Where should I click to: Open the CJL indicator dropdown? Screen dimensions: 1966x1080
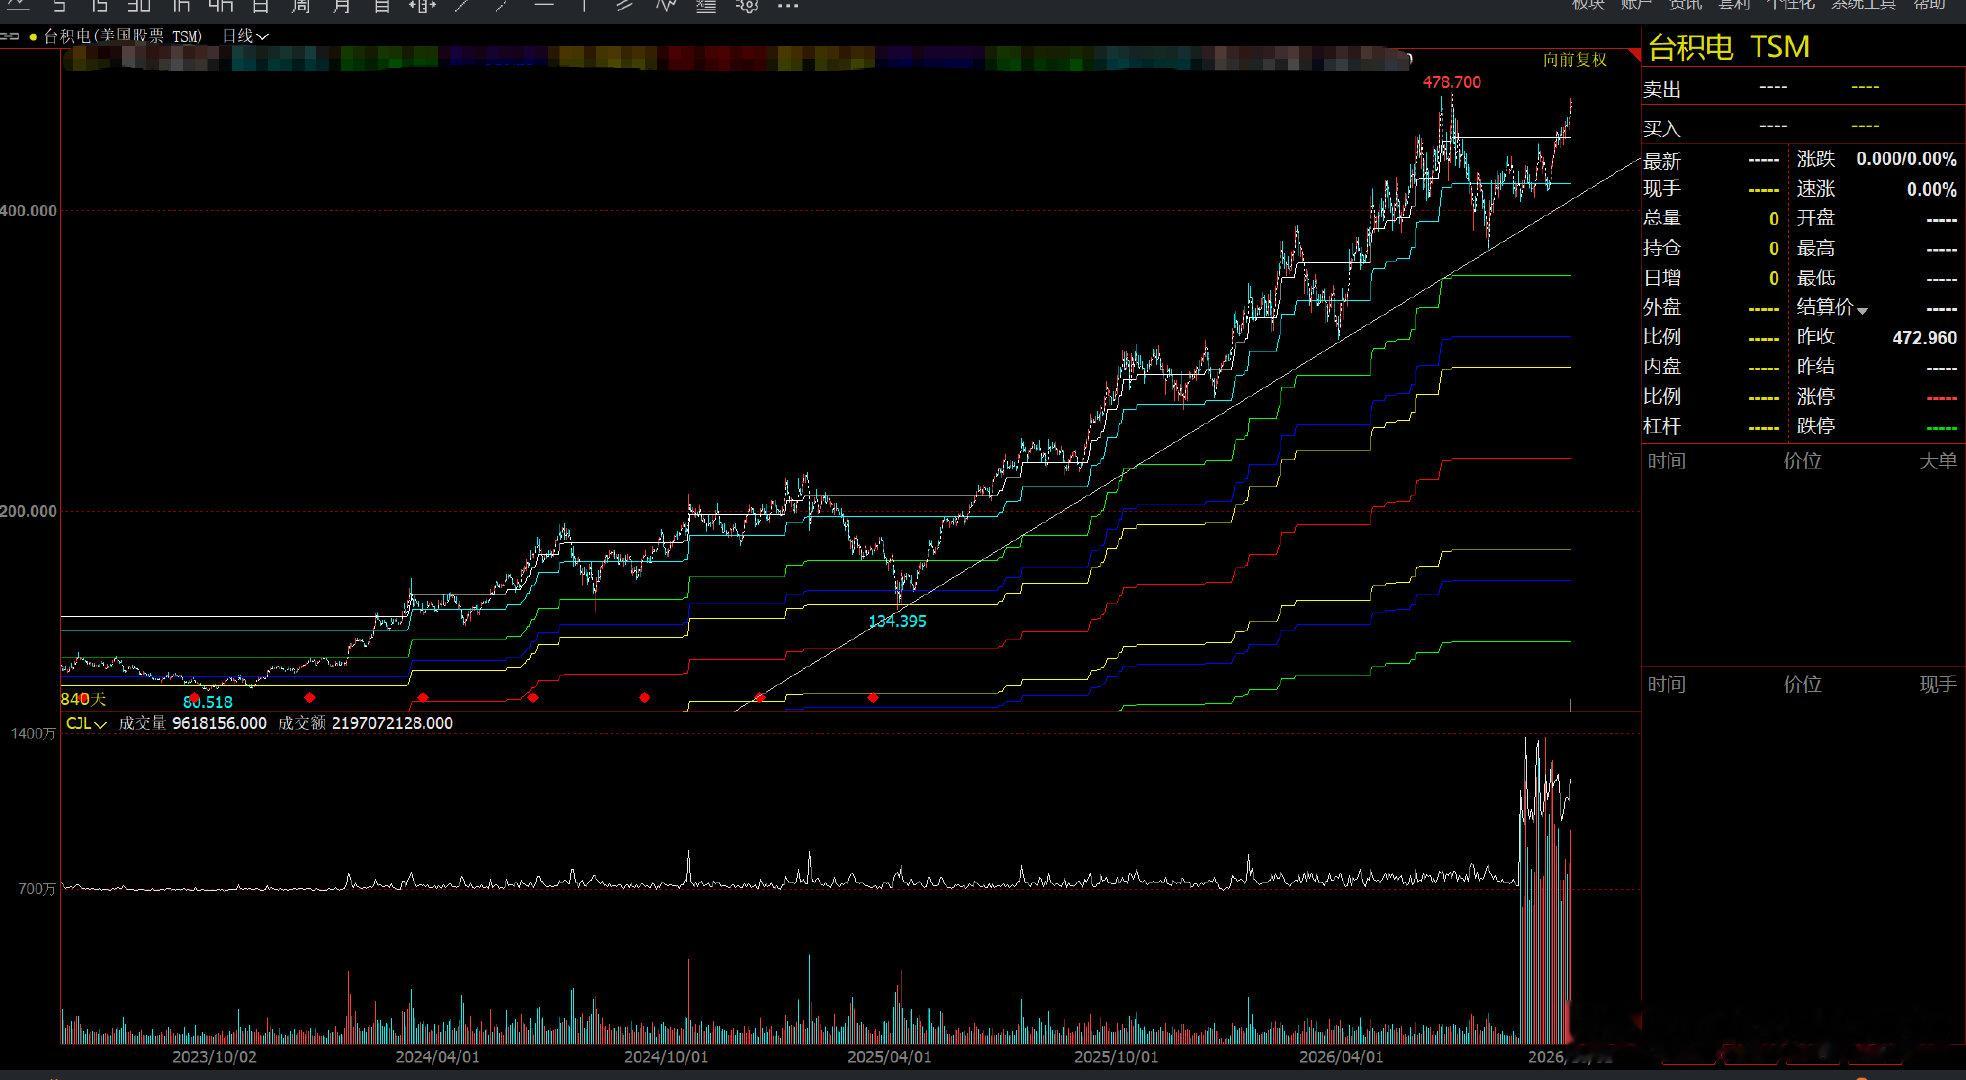click(86, 723)
